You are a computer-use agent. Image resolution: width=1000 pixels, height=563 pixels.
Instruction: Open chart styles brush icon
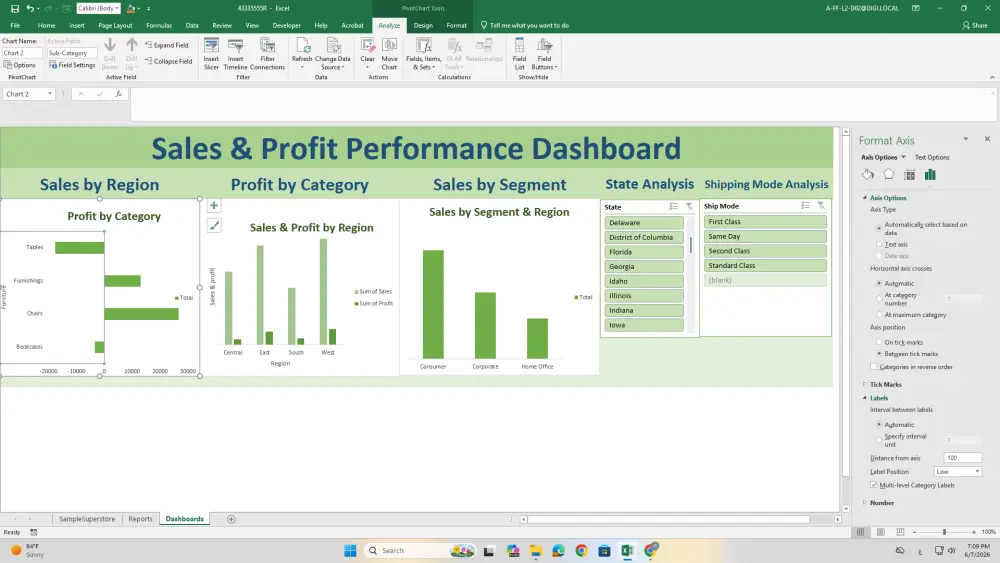214,225
